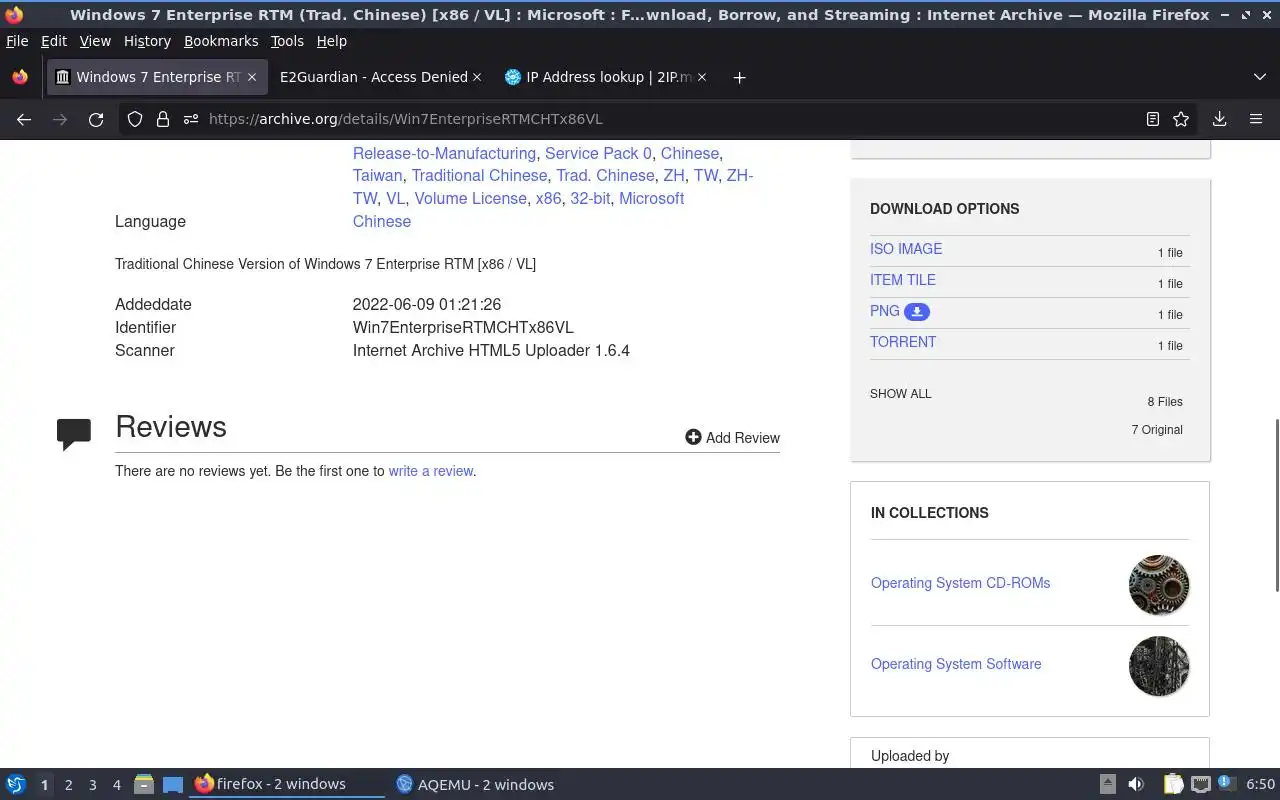
Task: Open the PNG download option
Action: (885, 311)
